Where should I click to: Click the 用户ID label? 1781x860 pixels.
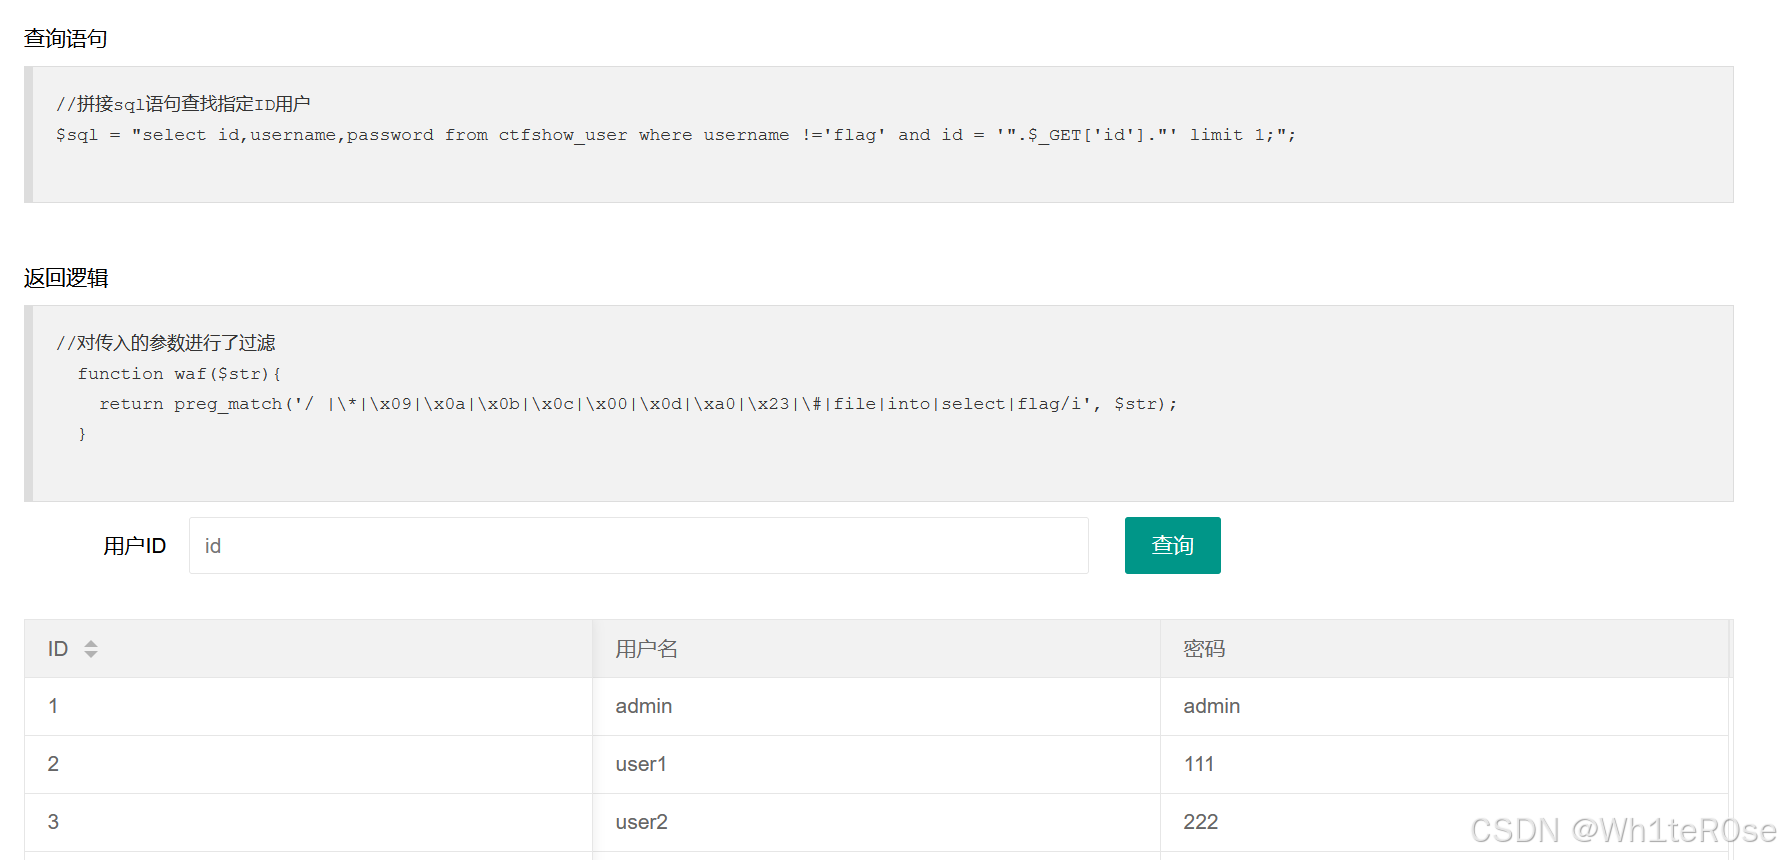135,546
